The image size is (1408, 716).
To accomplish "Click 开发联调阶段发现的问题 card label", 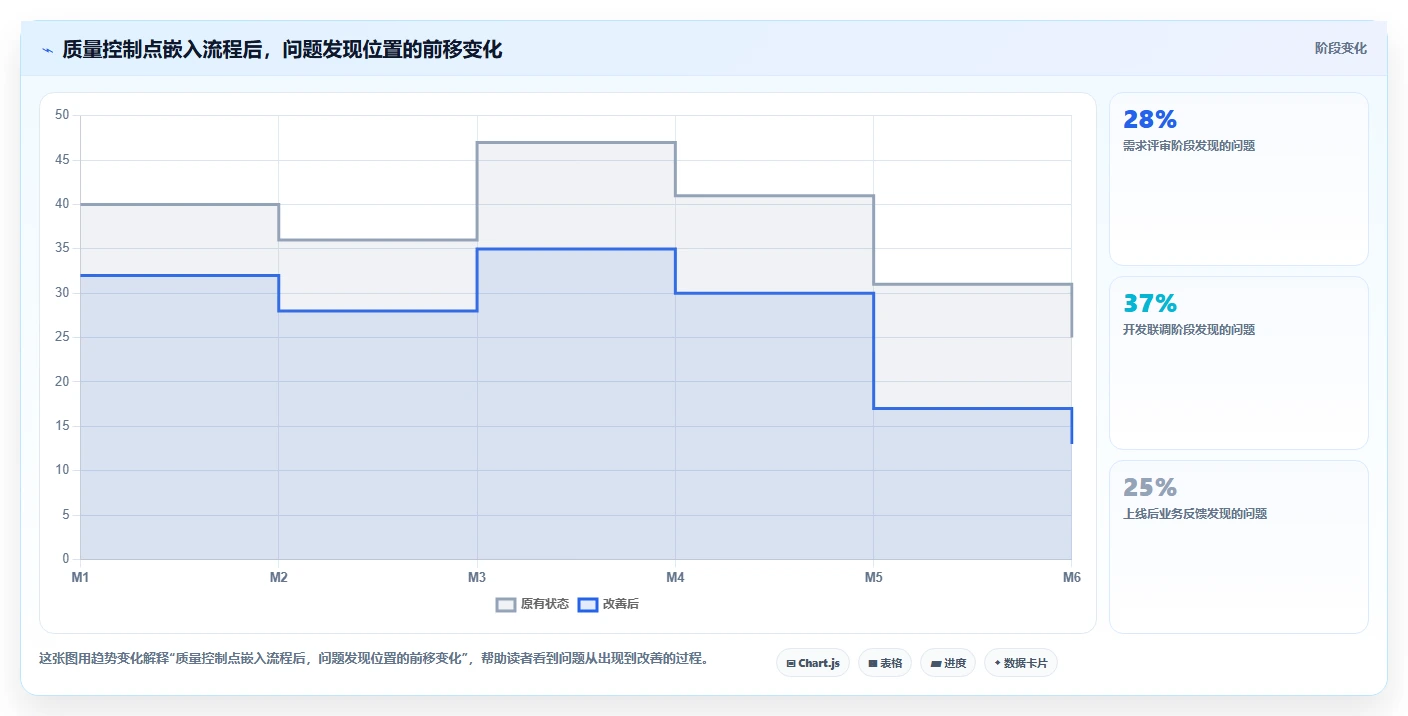I will (x=1189, y=330).
